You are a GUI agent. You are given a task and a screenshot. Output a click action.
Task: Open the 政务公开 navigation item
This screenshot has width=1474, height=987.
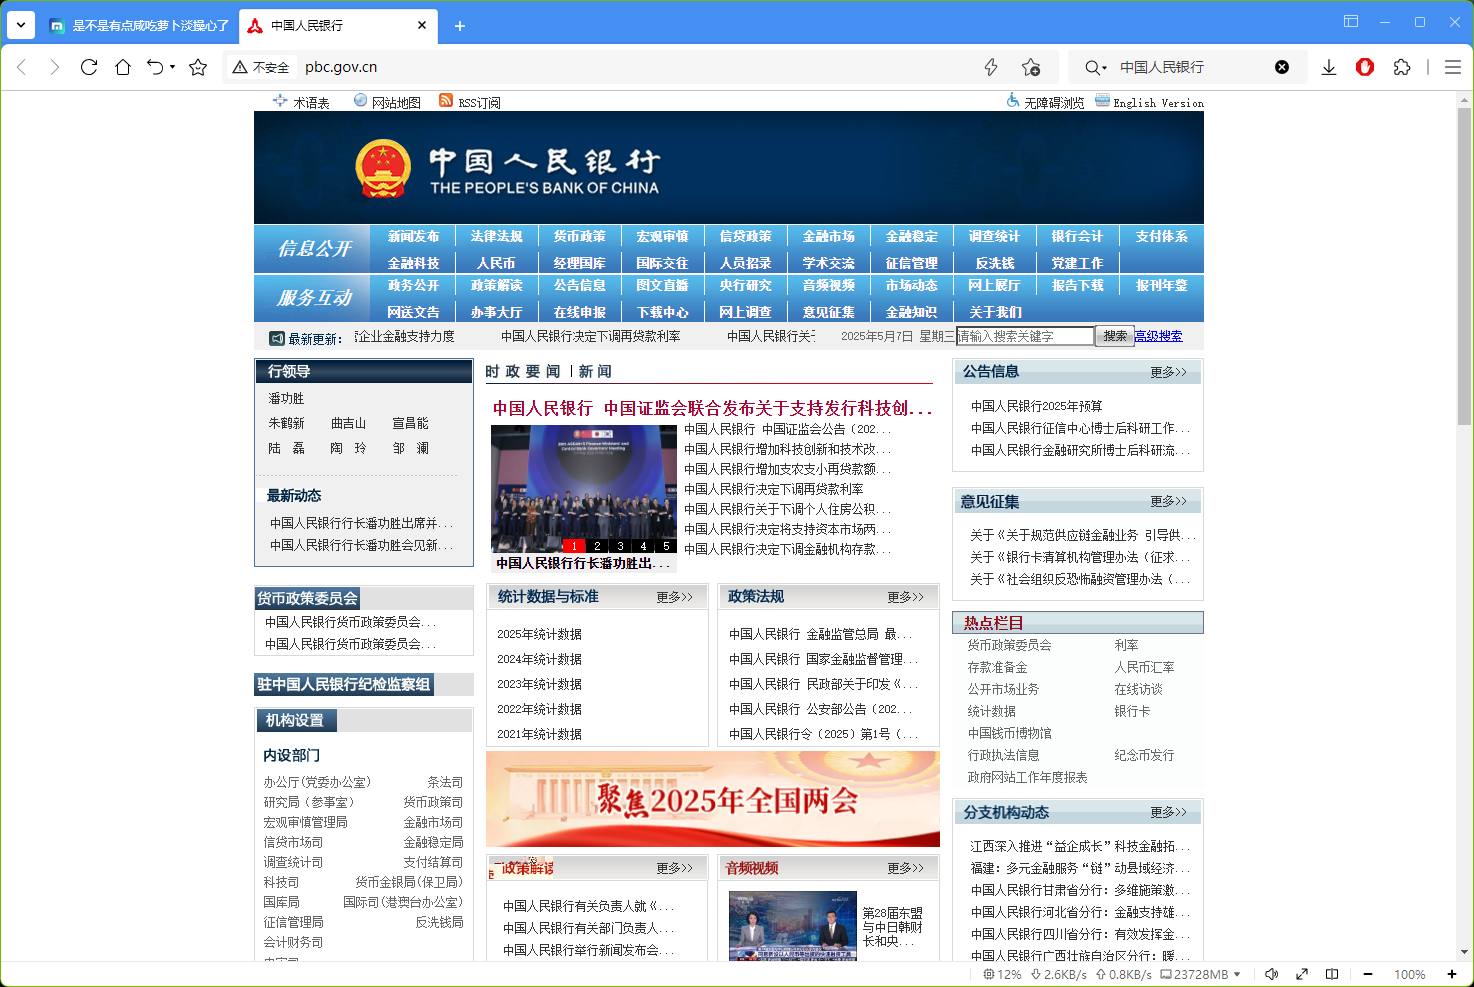[x=413, y=285]
